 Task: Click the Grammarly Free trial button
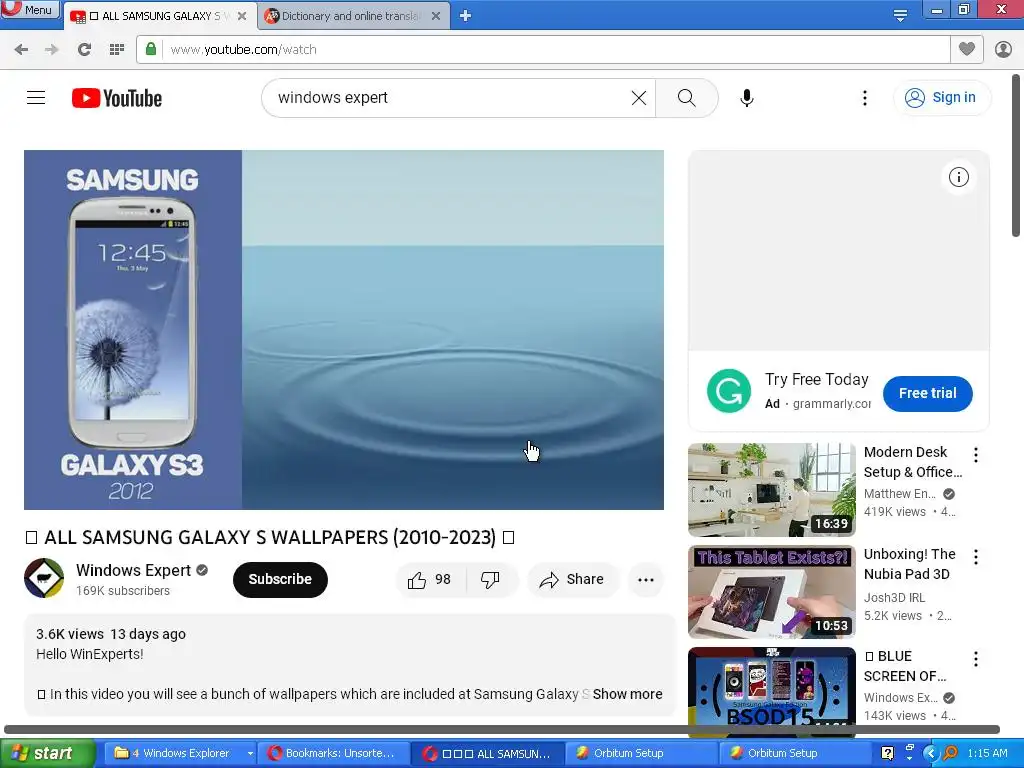927,393
